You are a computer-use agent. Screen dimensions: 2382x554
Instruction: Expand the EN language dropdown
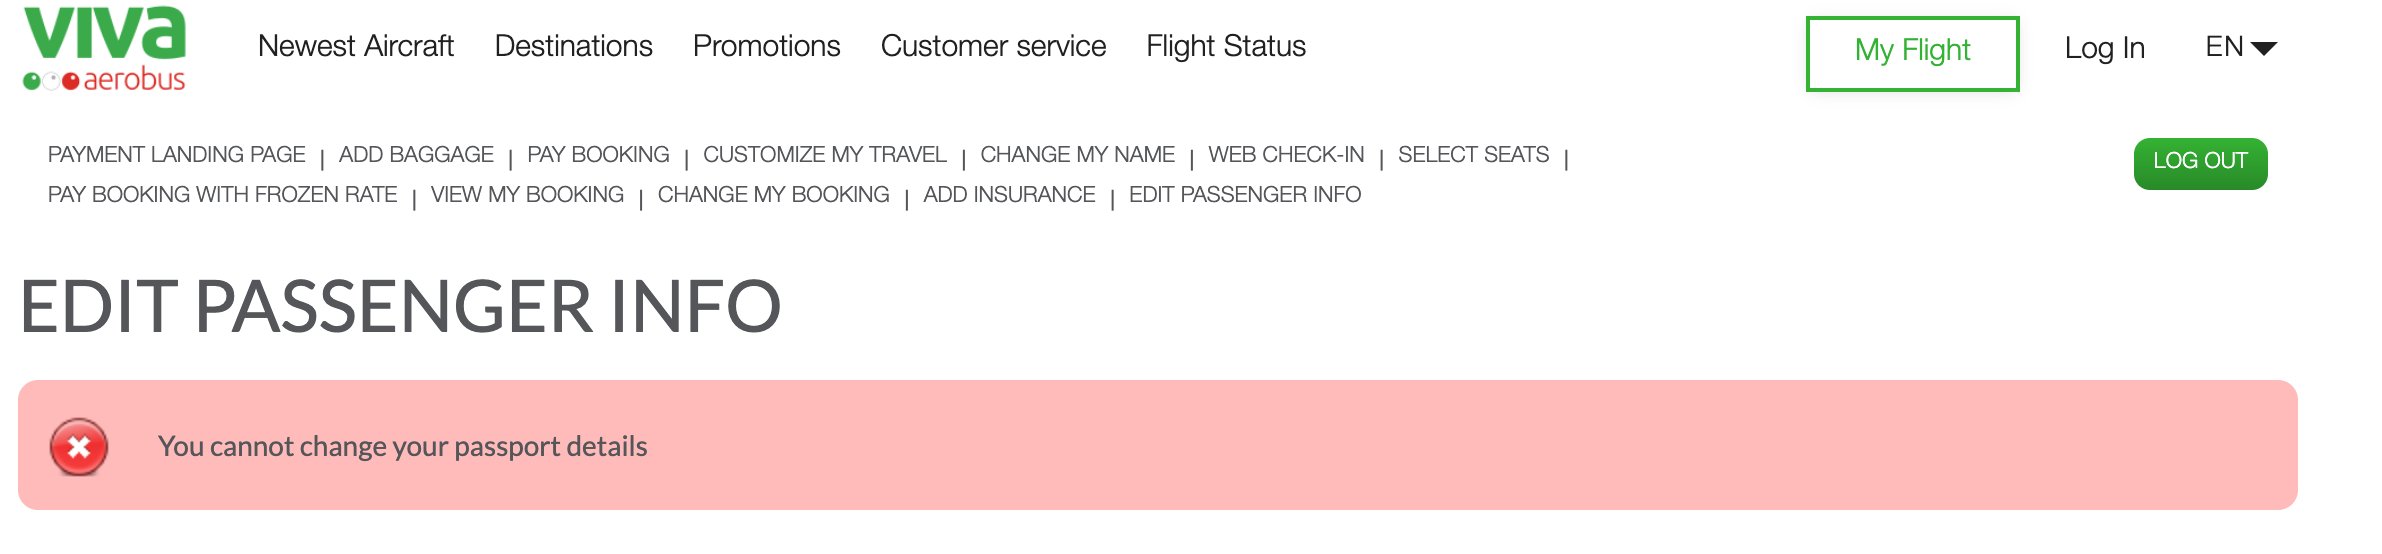(2240, 47)
